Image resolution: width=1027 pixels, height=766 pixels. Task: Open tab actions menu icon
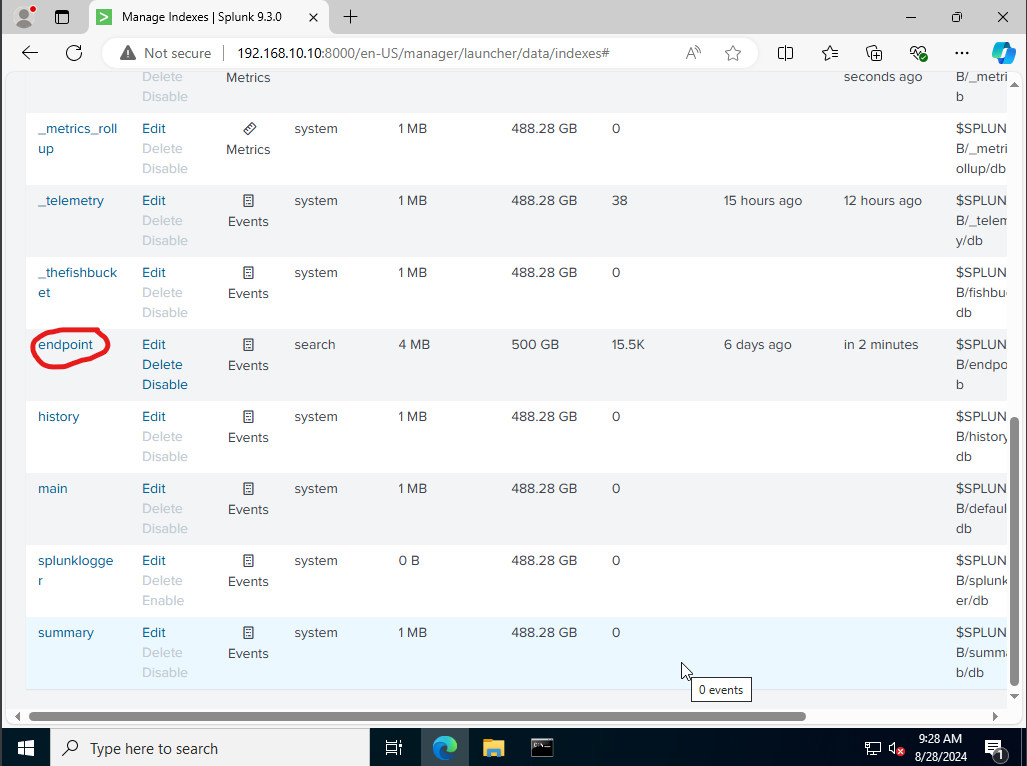coord(62,17)
